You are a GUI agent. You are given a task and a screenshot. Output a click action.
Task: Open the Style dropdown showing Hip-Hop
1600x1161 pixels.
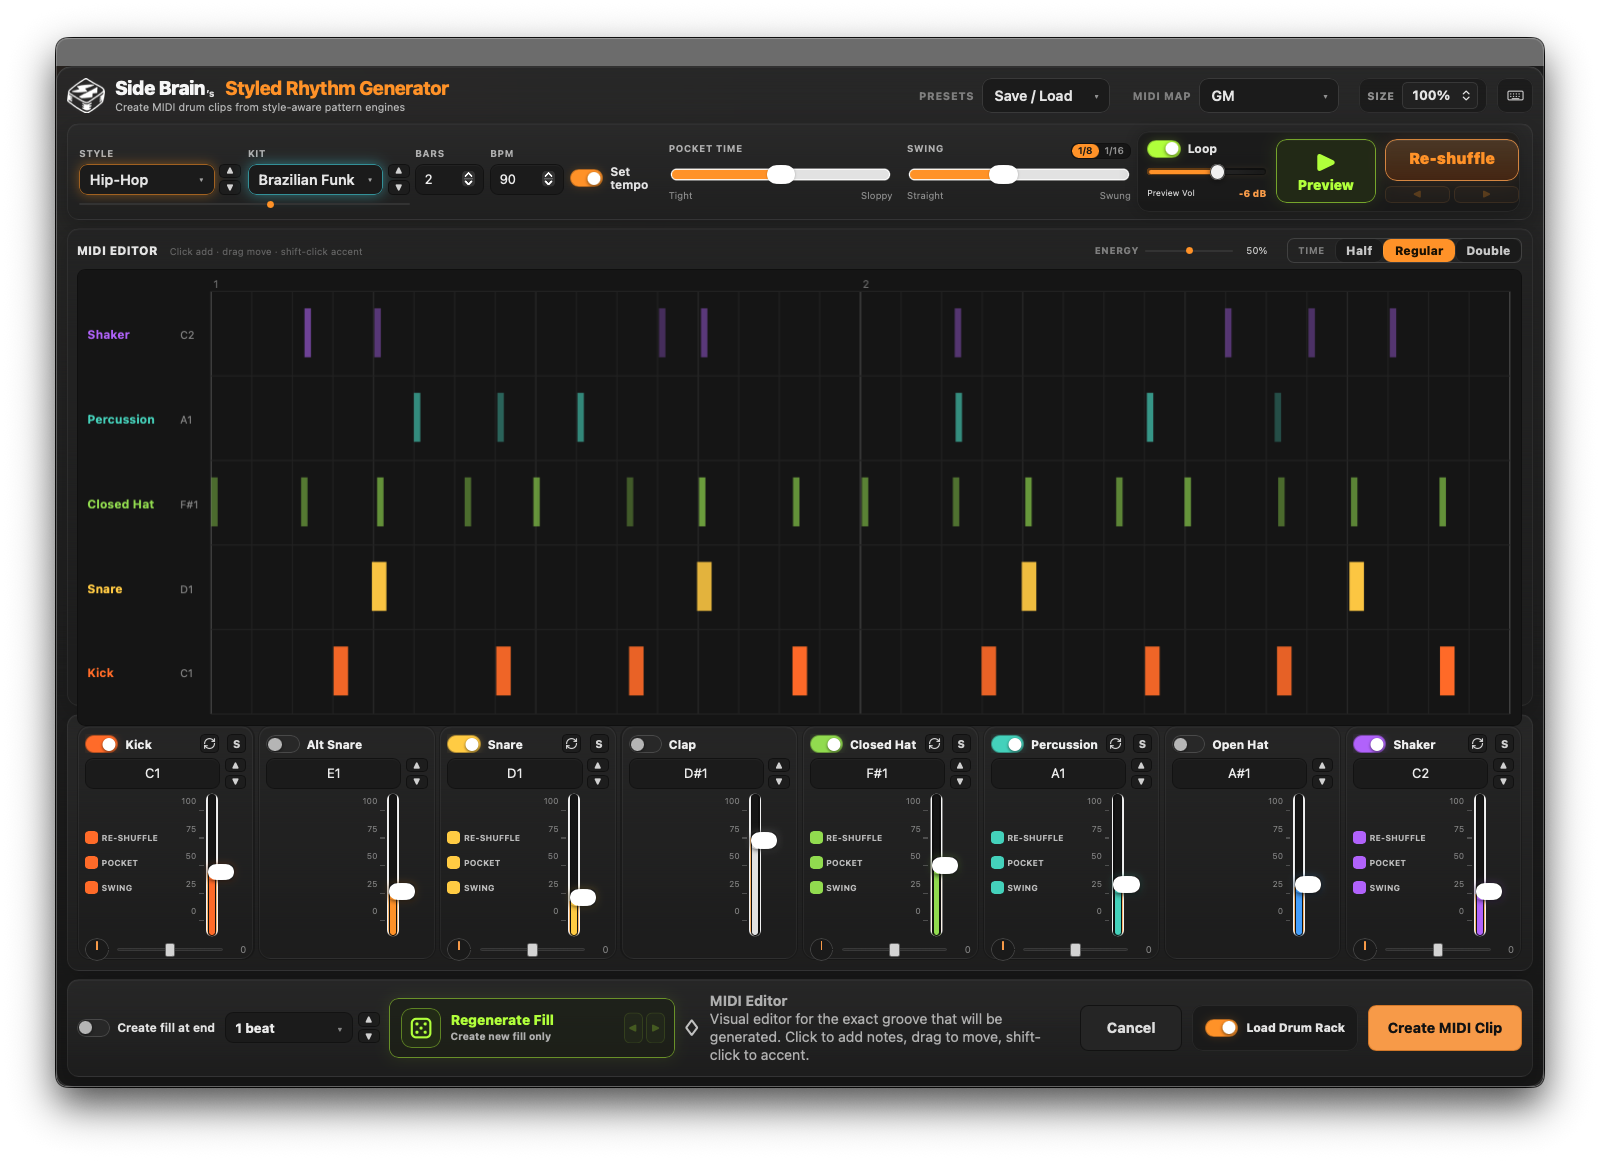(x=147, y=180)
